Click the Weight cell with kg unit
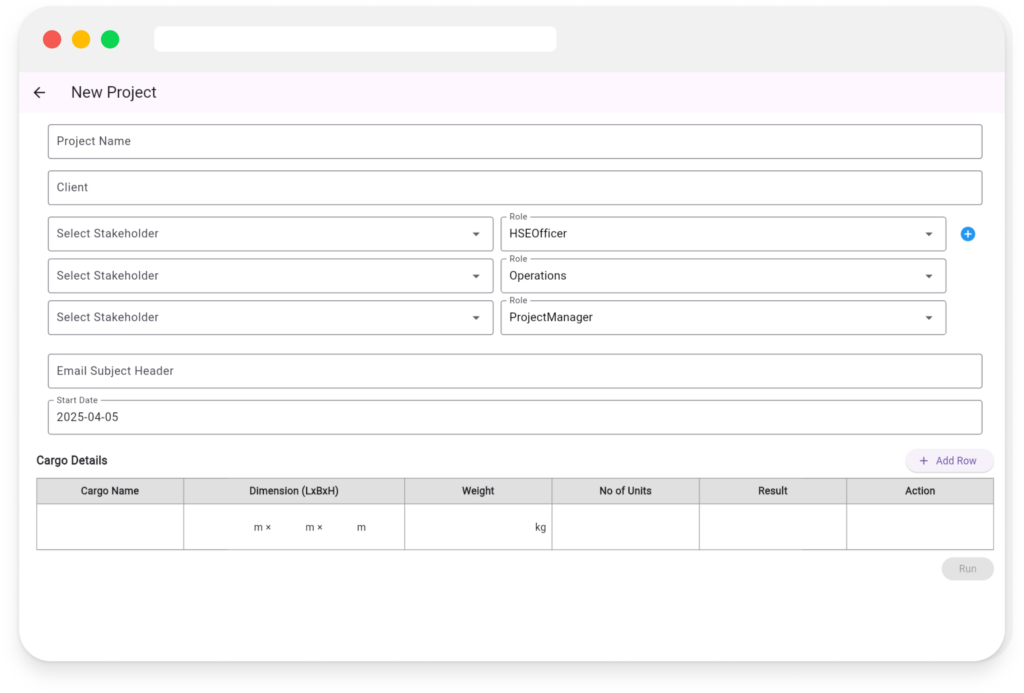Viewport: 1024px width, 693px height. click(x=470, y=527)
